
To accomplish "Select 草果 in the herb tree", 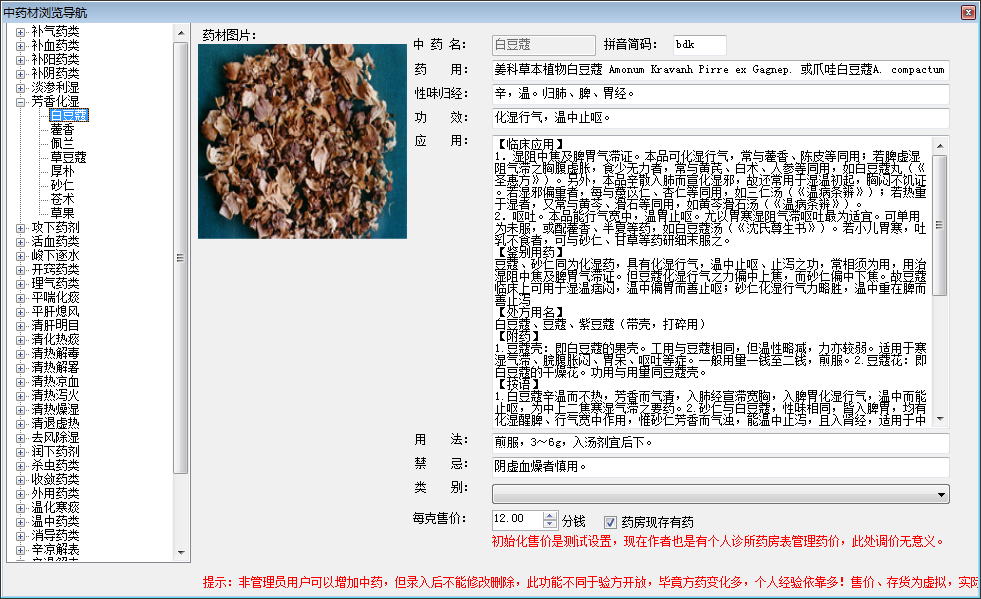I will coord(62,214).
